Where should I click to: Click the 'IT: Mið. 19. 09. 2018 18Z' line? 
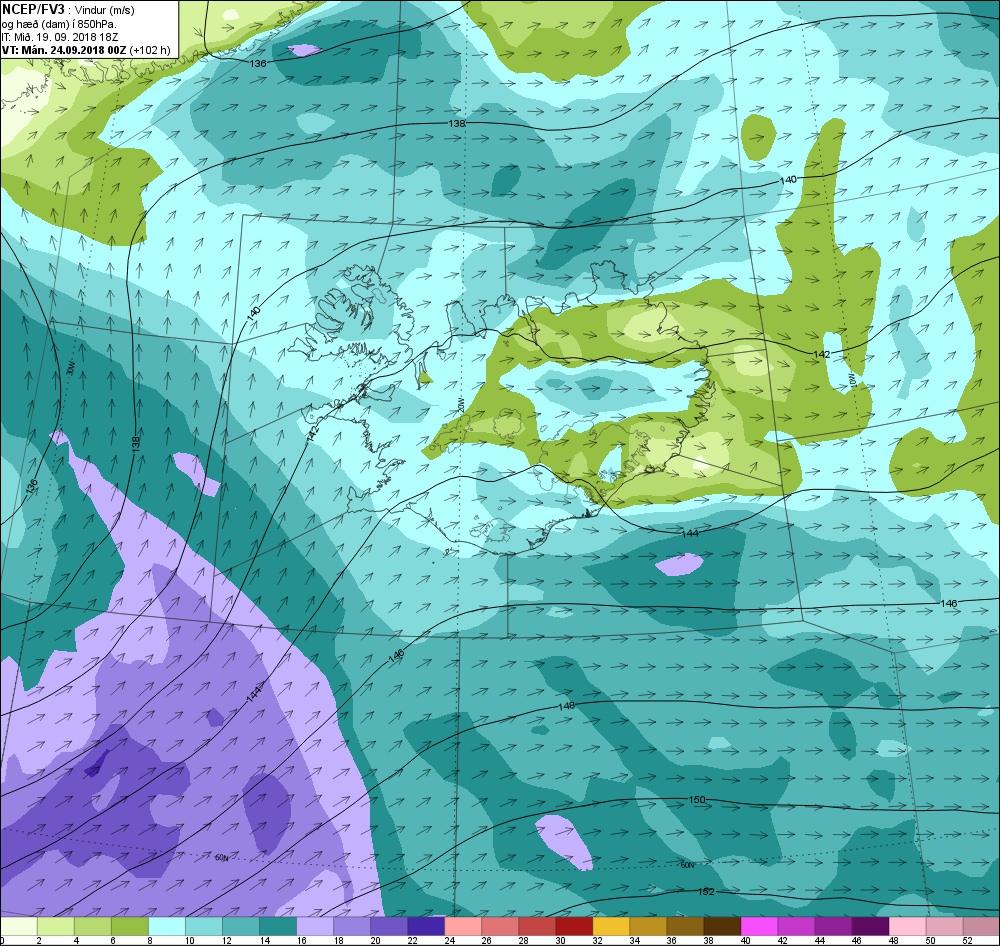[x=59, y=37]
